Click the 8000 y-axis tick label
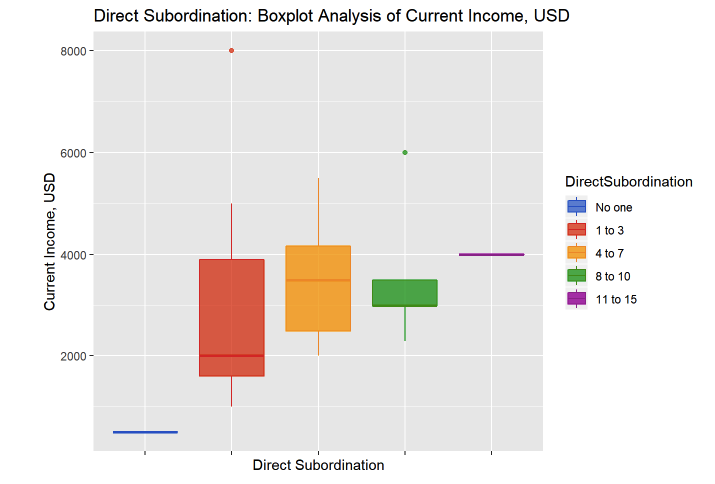715x484 pixels. (x=70, y=51)
